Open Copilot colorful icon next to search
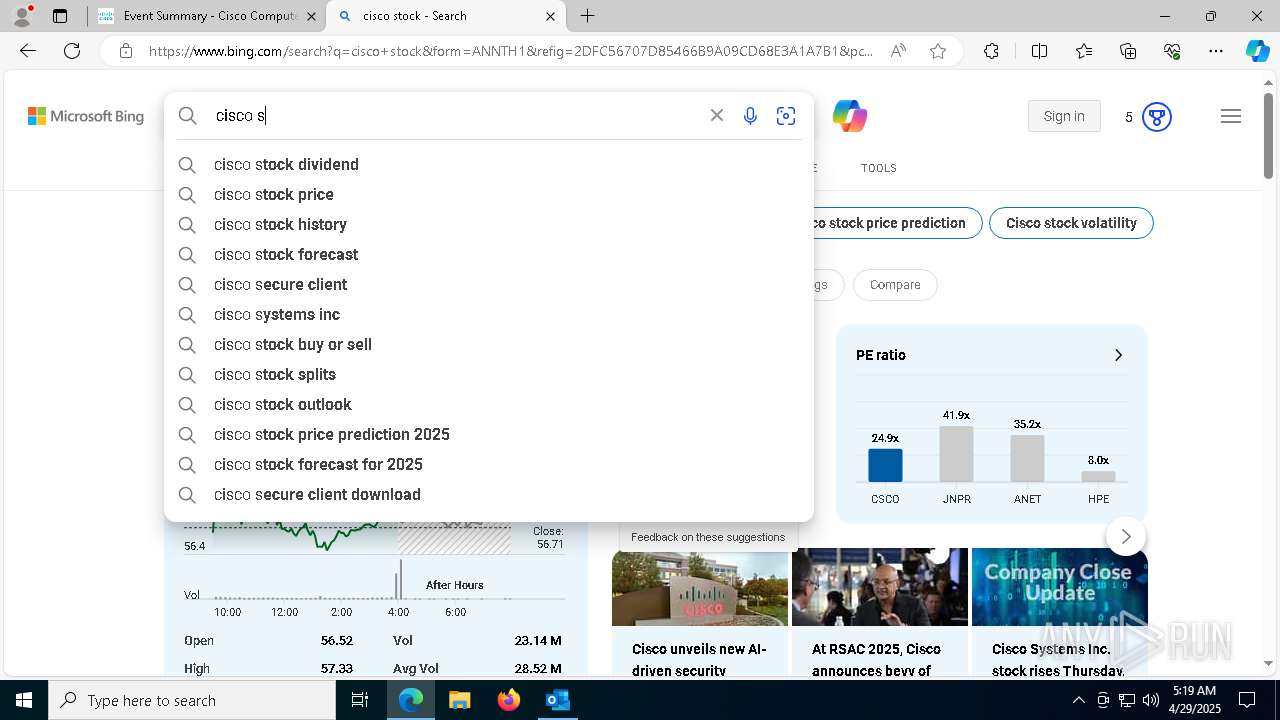Image resolution: width=1280 pixels, height=720 pixels. (850, 116)
